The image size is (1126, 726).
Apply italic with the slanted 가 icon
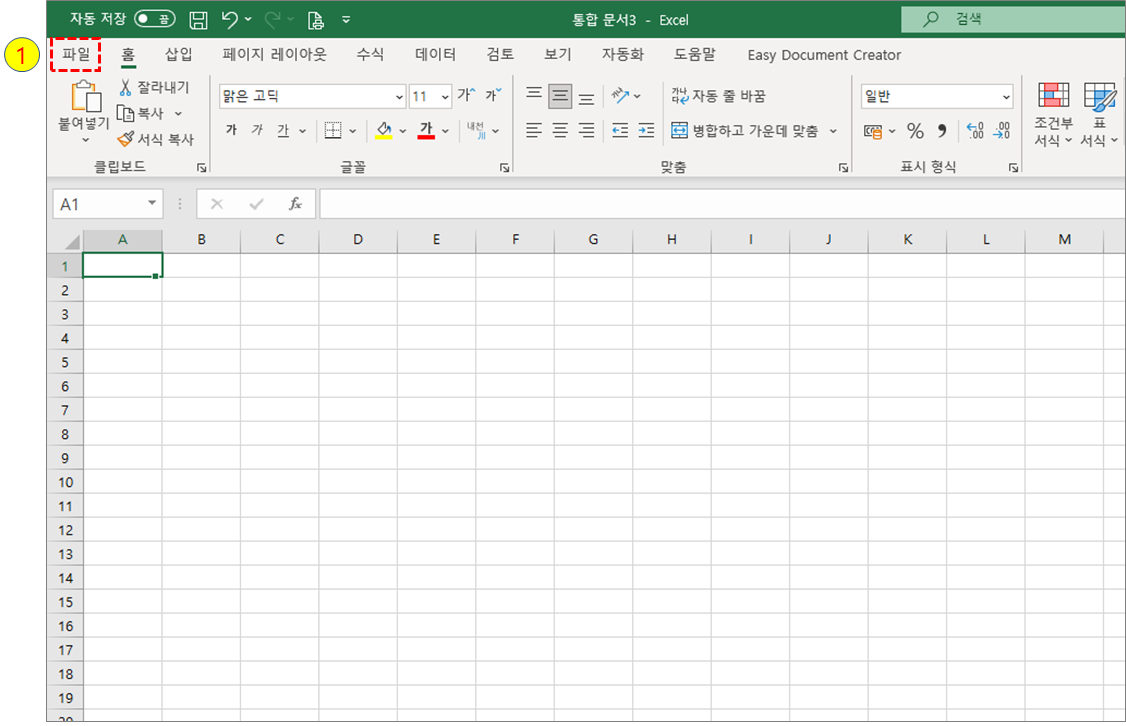(257, 130)
